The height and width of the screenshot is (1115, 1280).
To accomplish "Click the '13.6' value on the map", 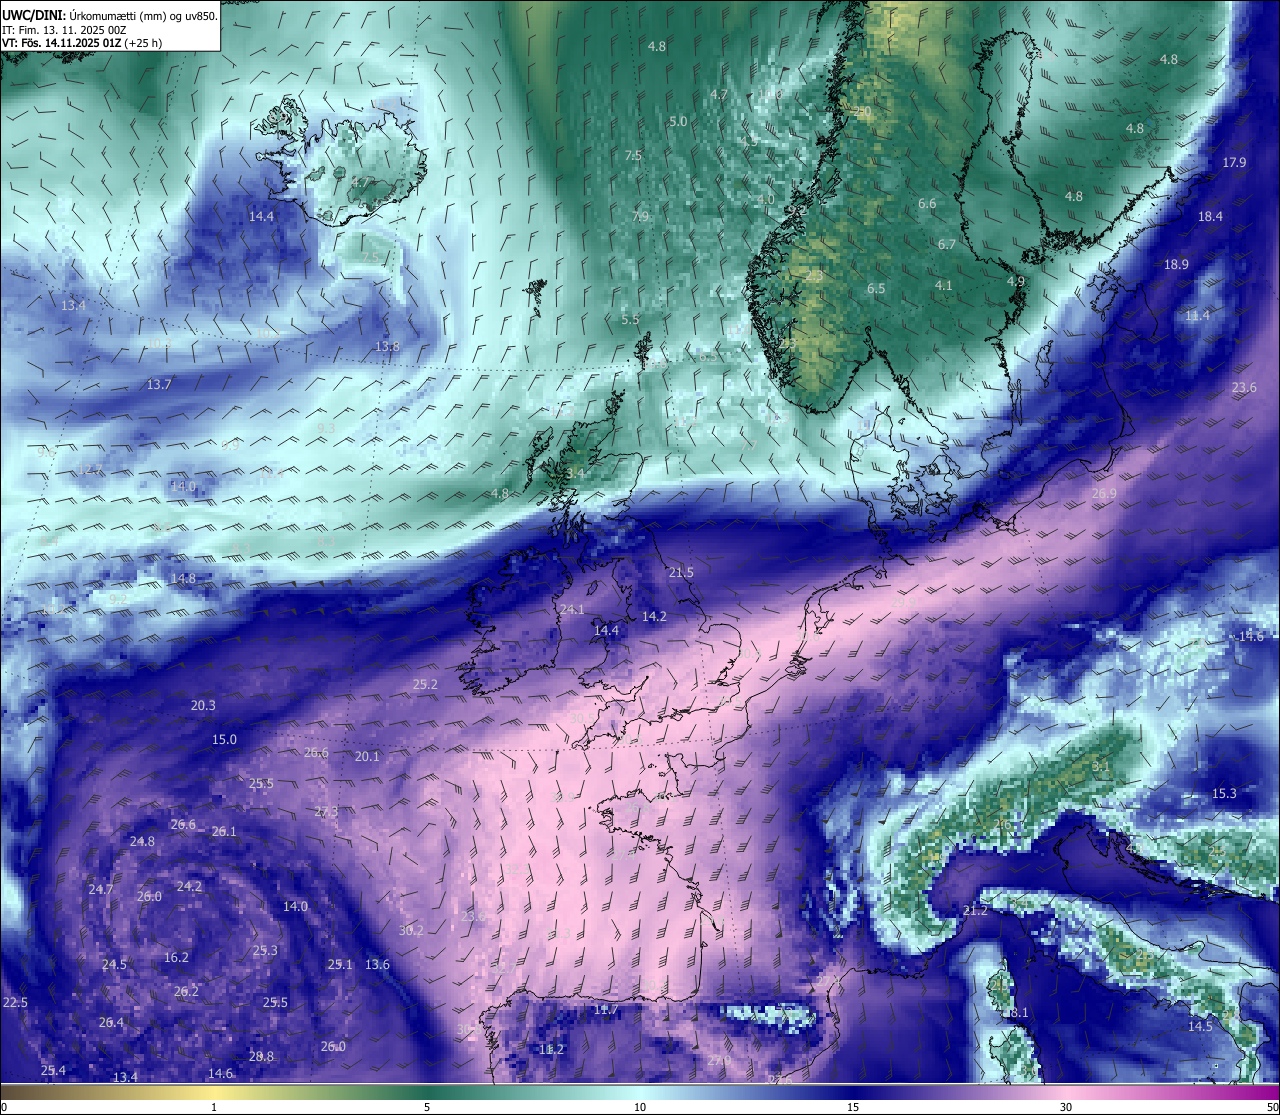I will tap(377, 965).
